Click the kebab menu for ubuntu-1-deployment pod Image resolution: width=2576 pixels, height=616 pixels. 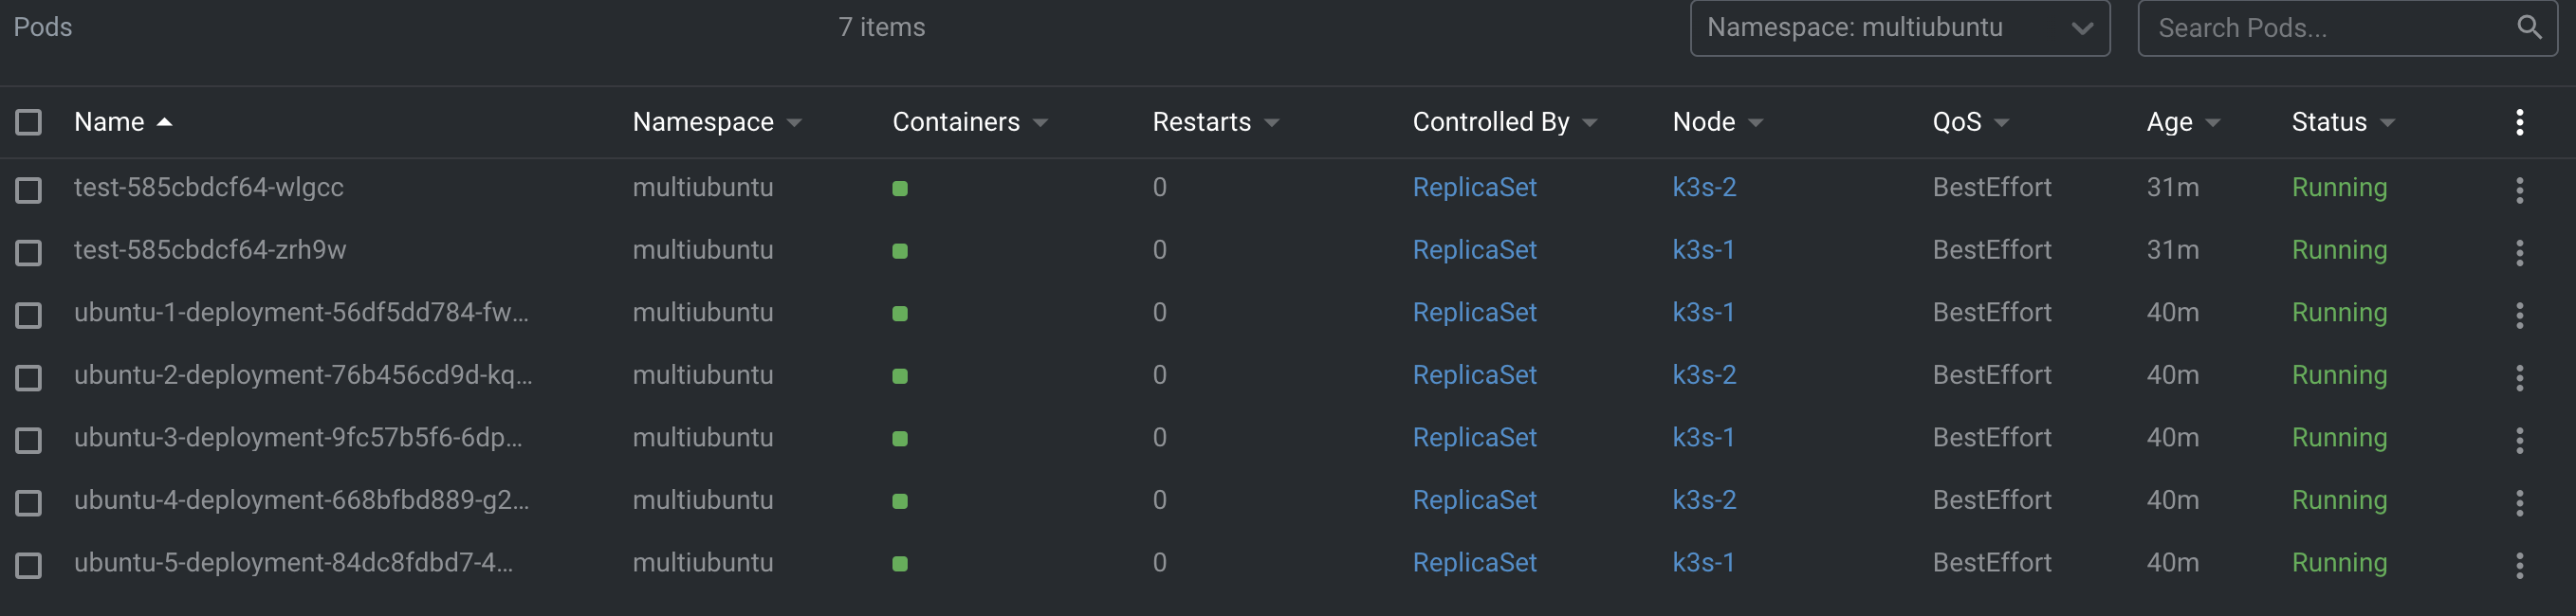click(2519, 315)
